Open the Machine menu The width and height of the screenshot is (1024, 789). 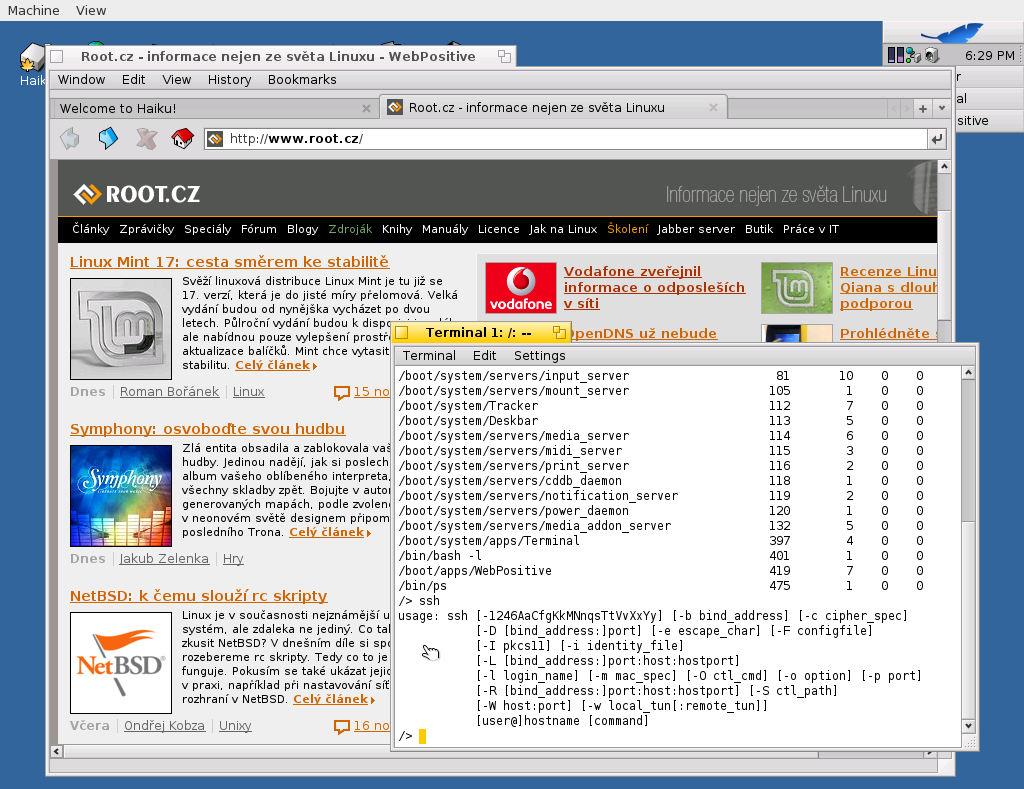(x=33, y=10)
